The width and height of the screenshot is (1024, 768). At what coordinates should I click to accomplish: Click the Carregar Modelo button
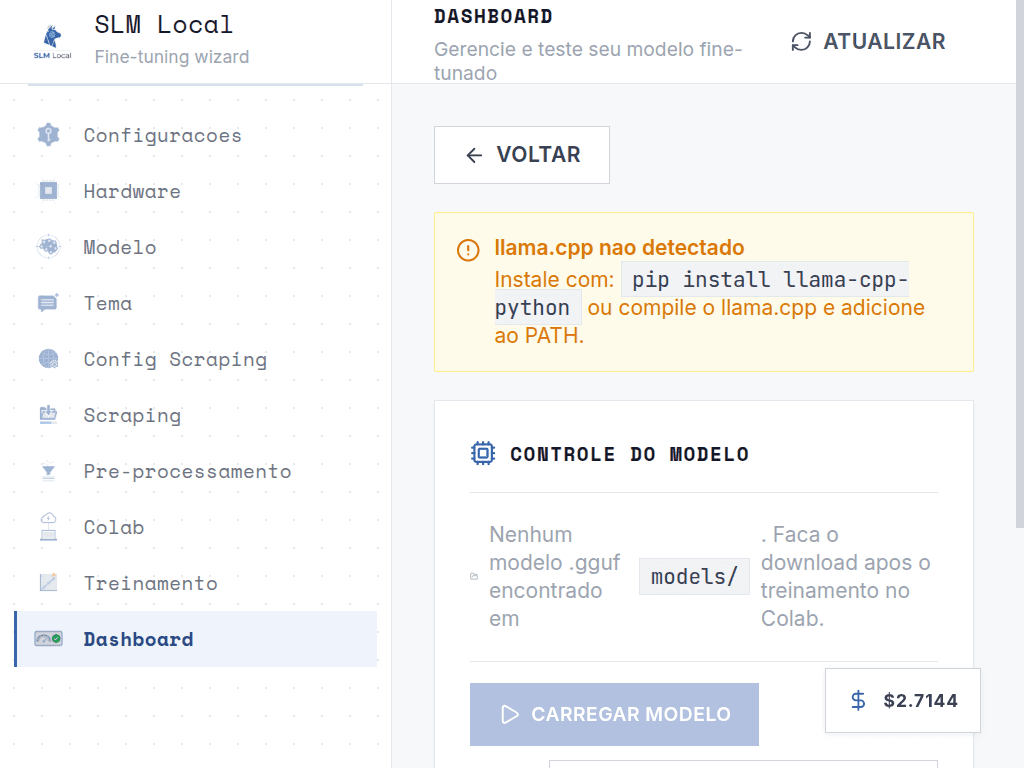[614, 714]
